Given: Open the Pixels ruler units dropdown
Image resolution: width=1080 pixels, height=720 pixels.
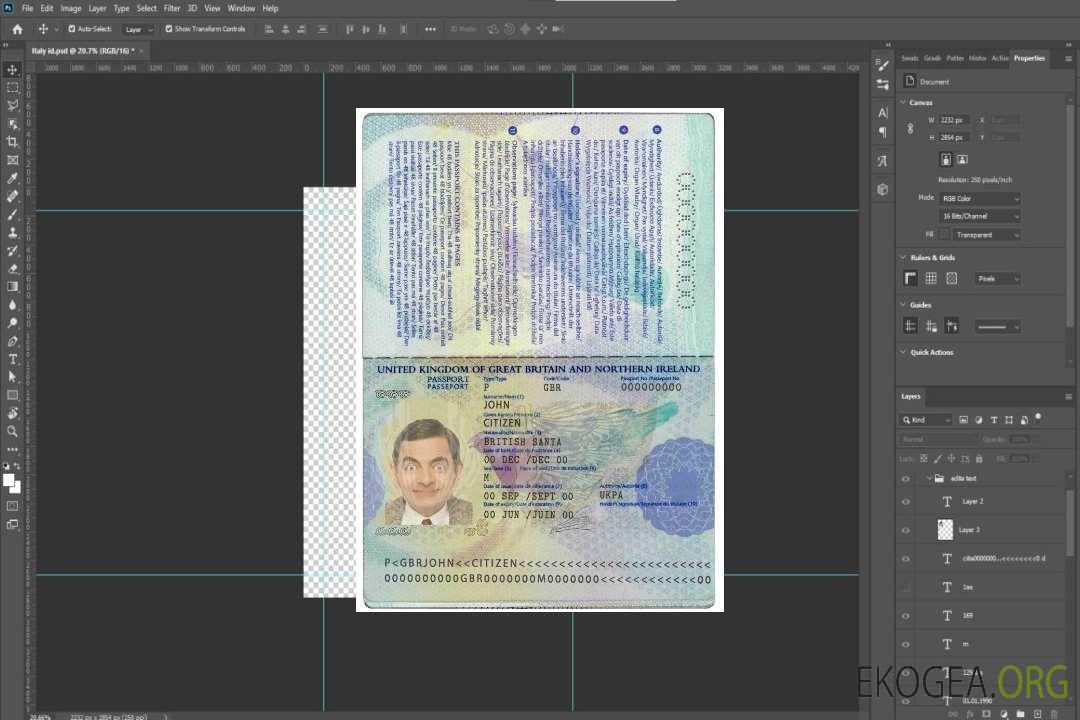Looking at the screenshot, I should 998,279.
